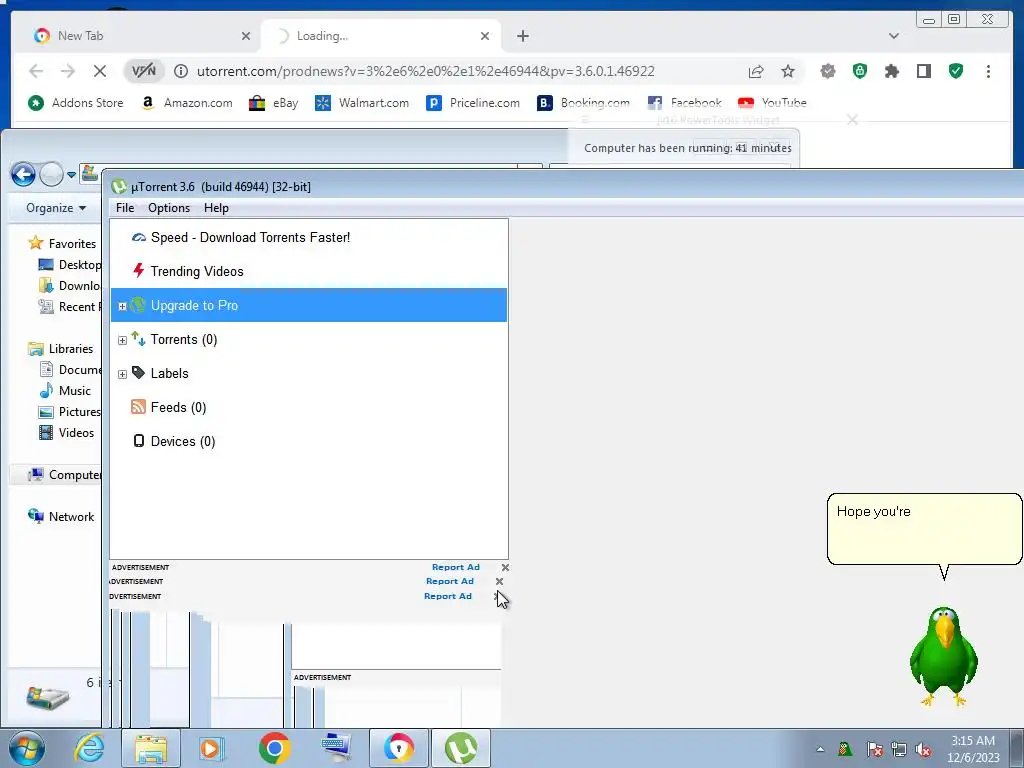Open the Amazon.com bookmark

(187, 103)
